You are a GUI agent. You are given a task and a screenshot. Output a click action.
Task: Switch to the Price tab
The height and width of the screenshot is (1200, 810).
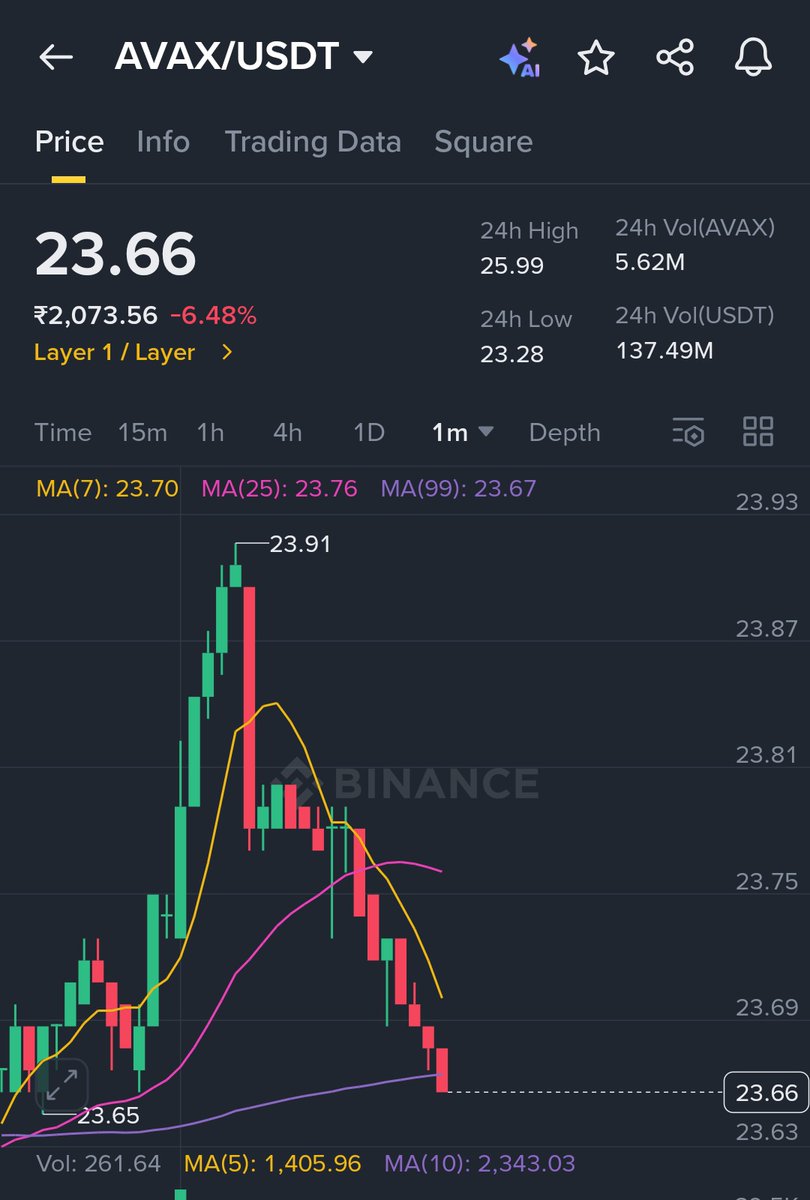click(69, 142)
